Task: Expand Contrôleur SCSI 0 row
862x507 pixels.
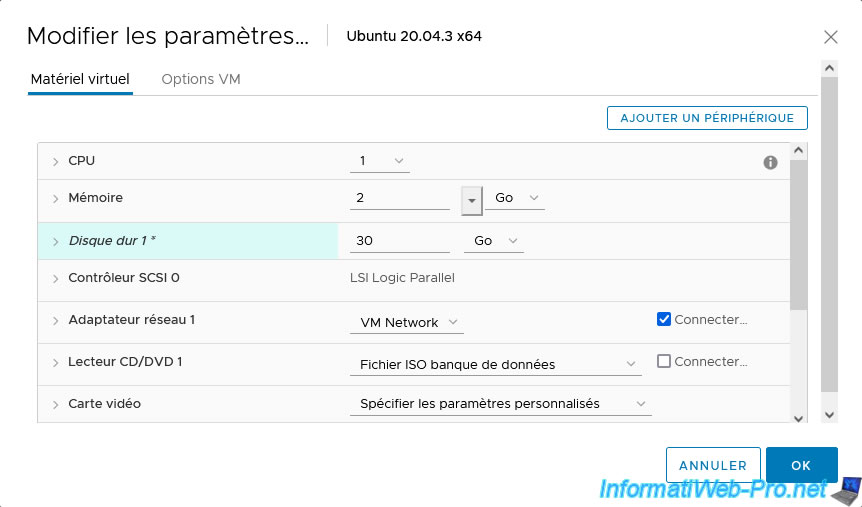Action: pos(56,279)
